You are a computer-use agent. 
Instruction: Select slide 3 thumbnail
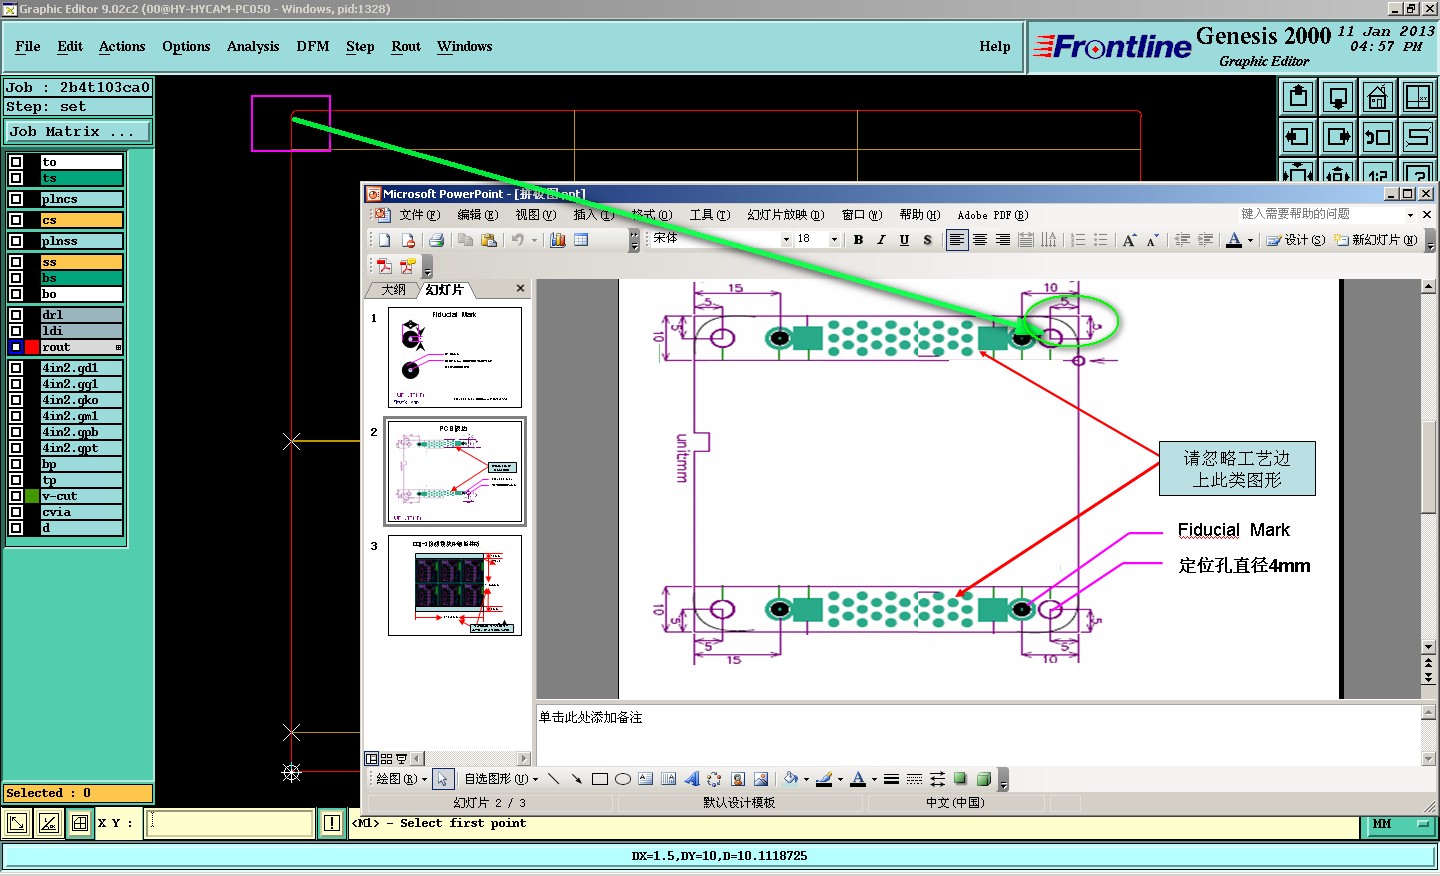click(x=455, y=585)
